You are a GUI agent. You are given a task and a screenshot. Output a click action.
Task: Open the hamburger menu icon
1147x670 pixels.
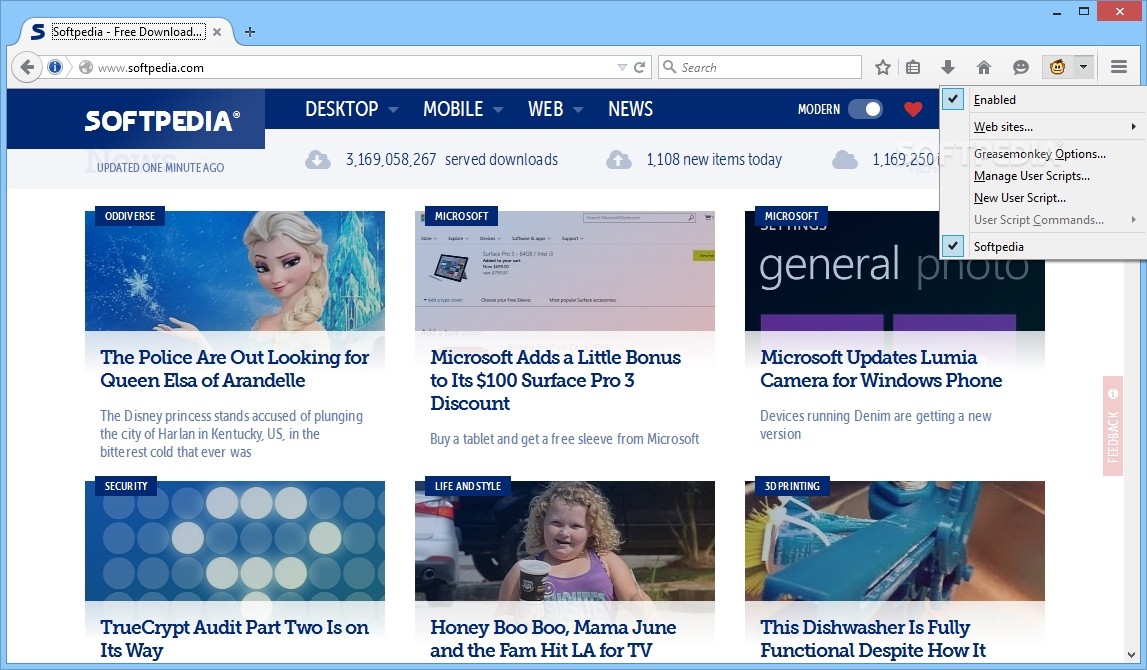[1118, 67]
